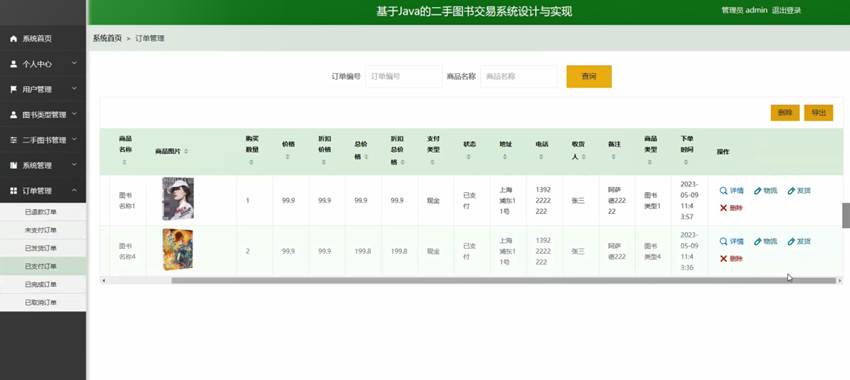Click the 阿萨德22222 备注 cell

pos(617,201)
